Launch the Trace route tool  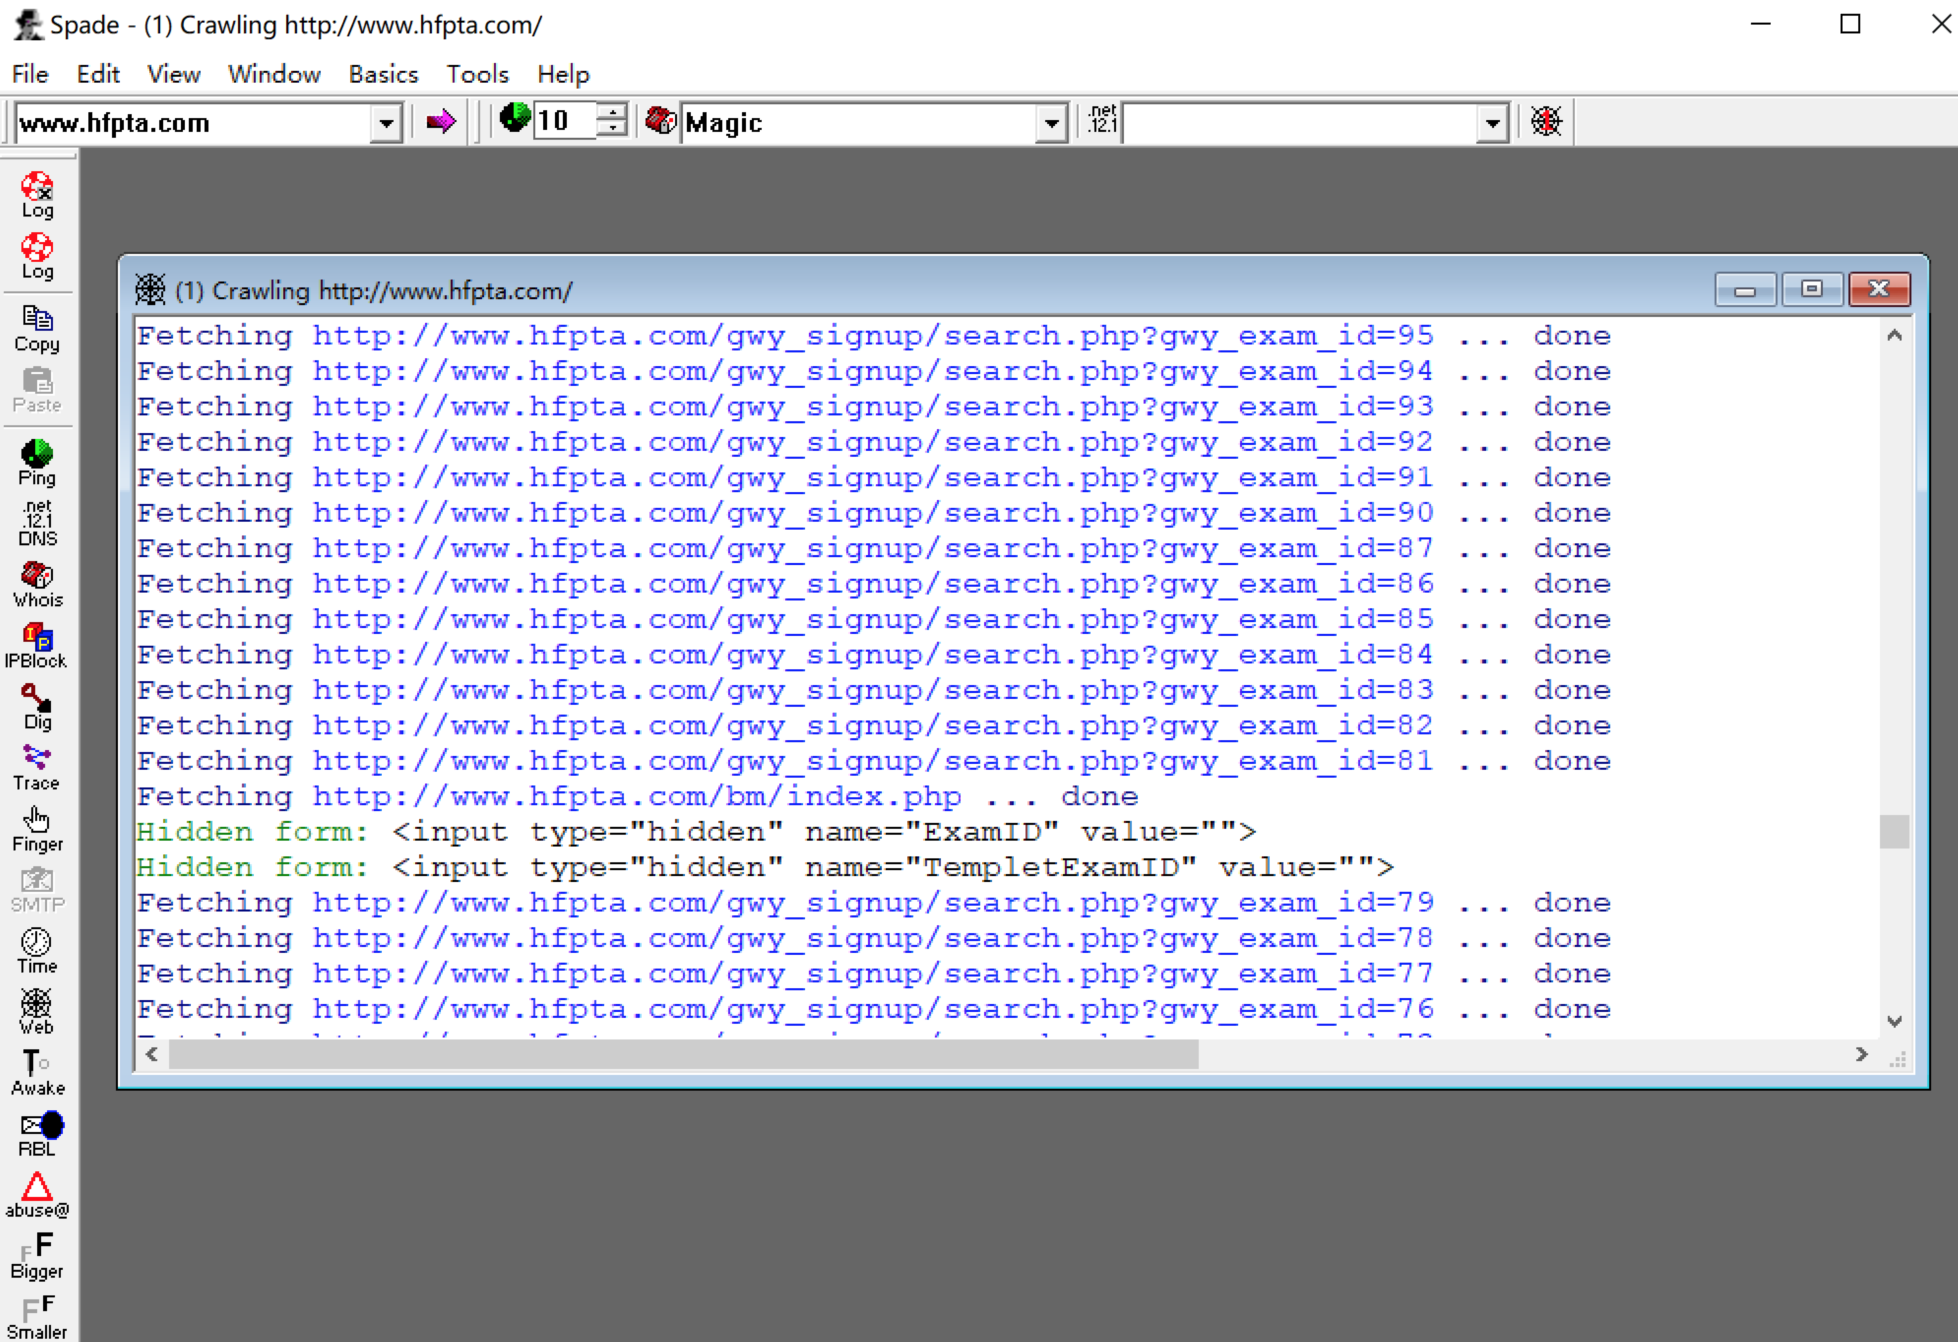pyautogui.click(x=37, y=767)
